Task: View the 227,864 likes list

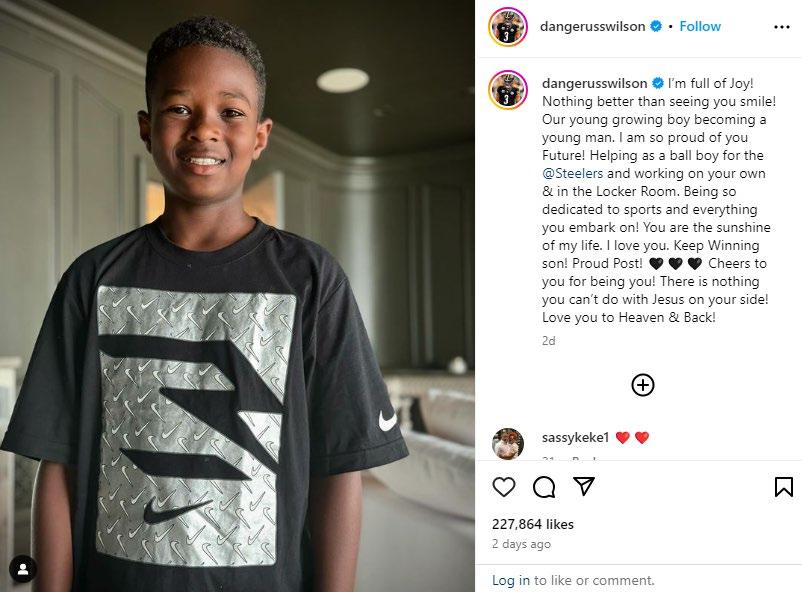Action: click(x=532, y=524)
